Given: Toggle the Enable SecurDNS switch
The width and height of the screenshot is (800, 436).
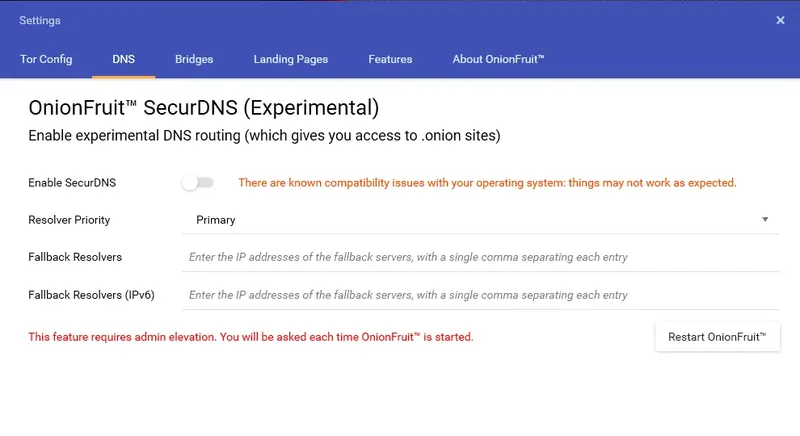Looking at the screenshot, I should pyautogui.click(x=198, y=183).
